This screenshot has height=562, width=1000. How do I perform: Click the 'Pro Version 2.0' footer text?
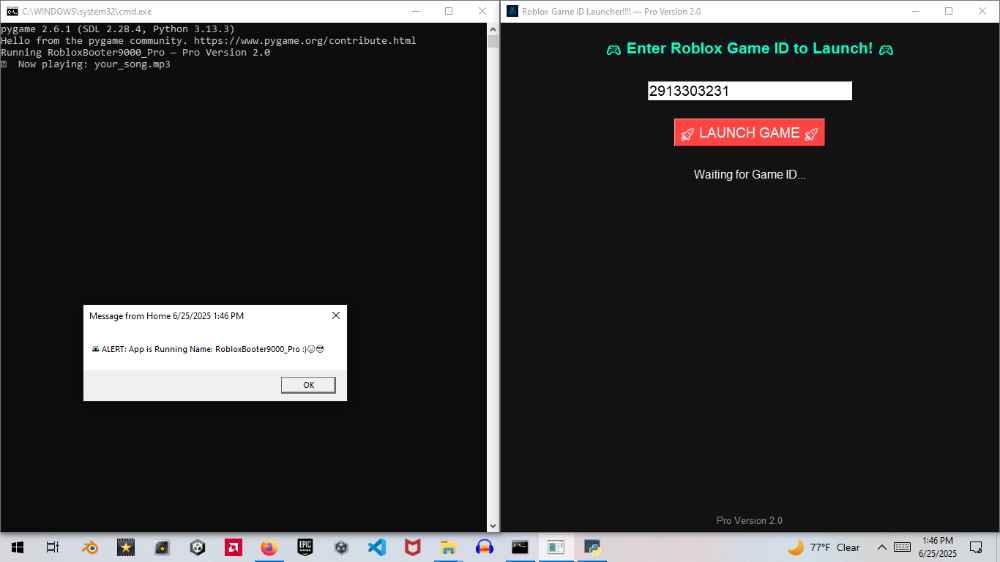749,521
